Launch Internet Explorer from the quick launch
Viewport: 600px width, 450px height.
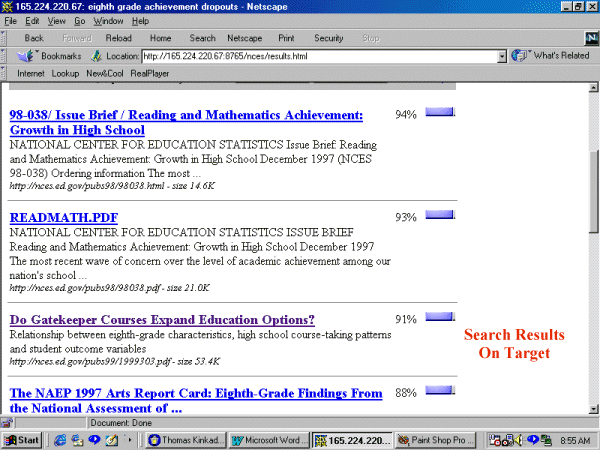coord(62,440)
